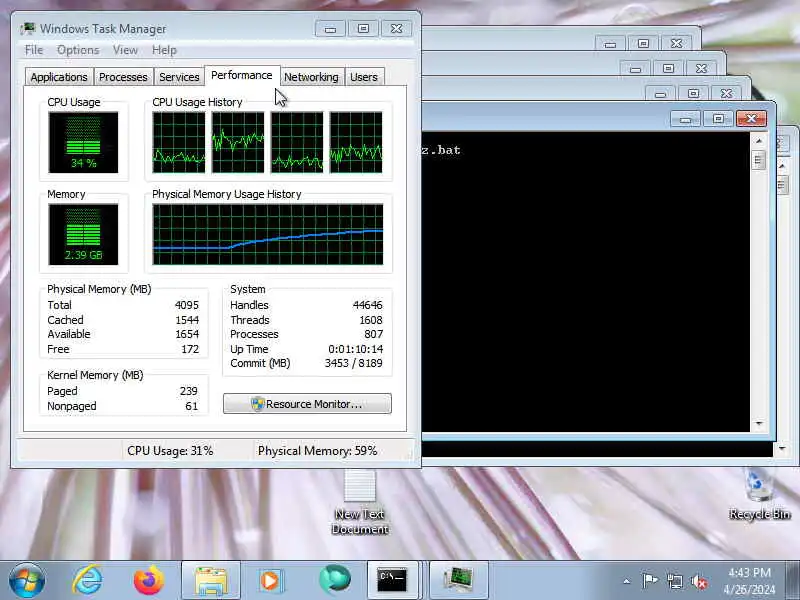Switch to the Networking tab
800x600 pixels.
(x=311, y=77)
